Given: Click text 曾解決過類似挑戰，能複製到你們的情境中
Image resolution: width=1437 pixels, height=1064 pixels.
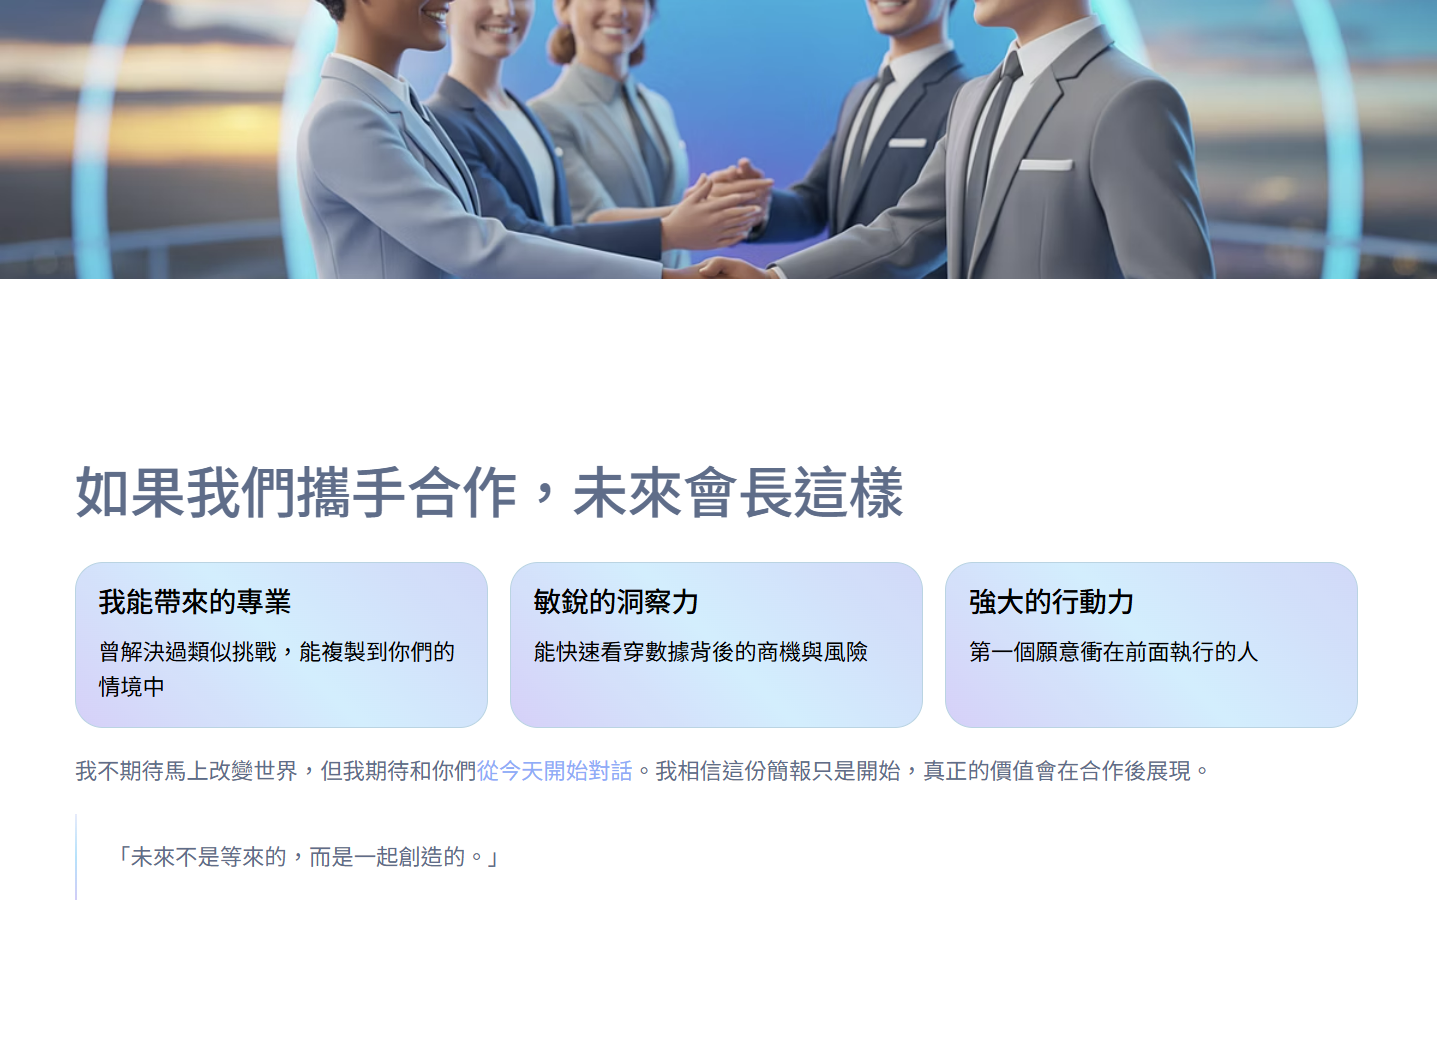Looking at the screenshot, I should point(277,669).
